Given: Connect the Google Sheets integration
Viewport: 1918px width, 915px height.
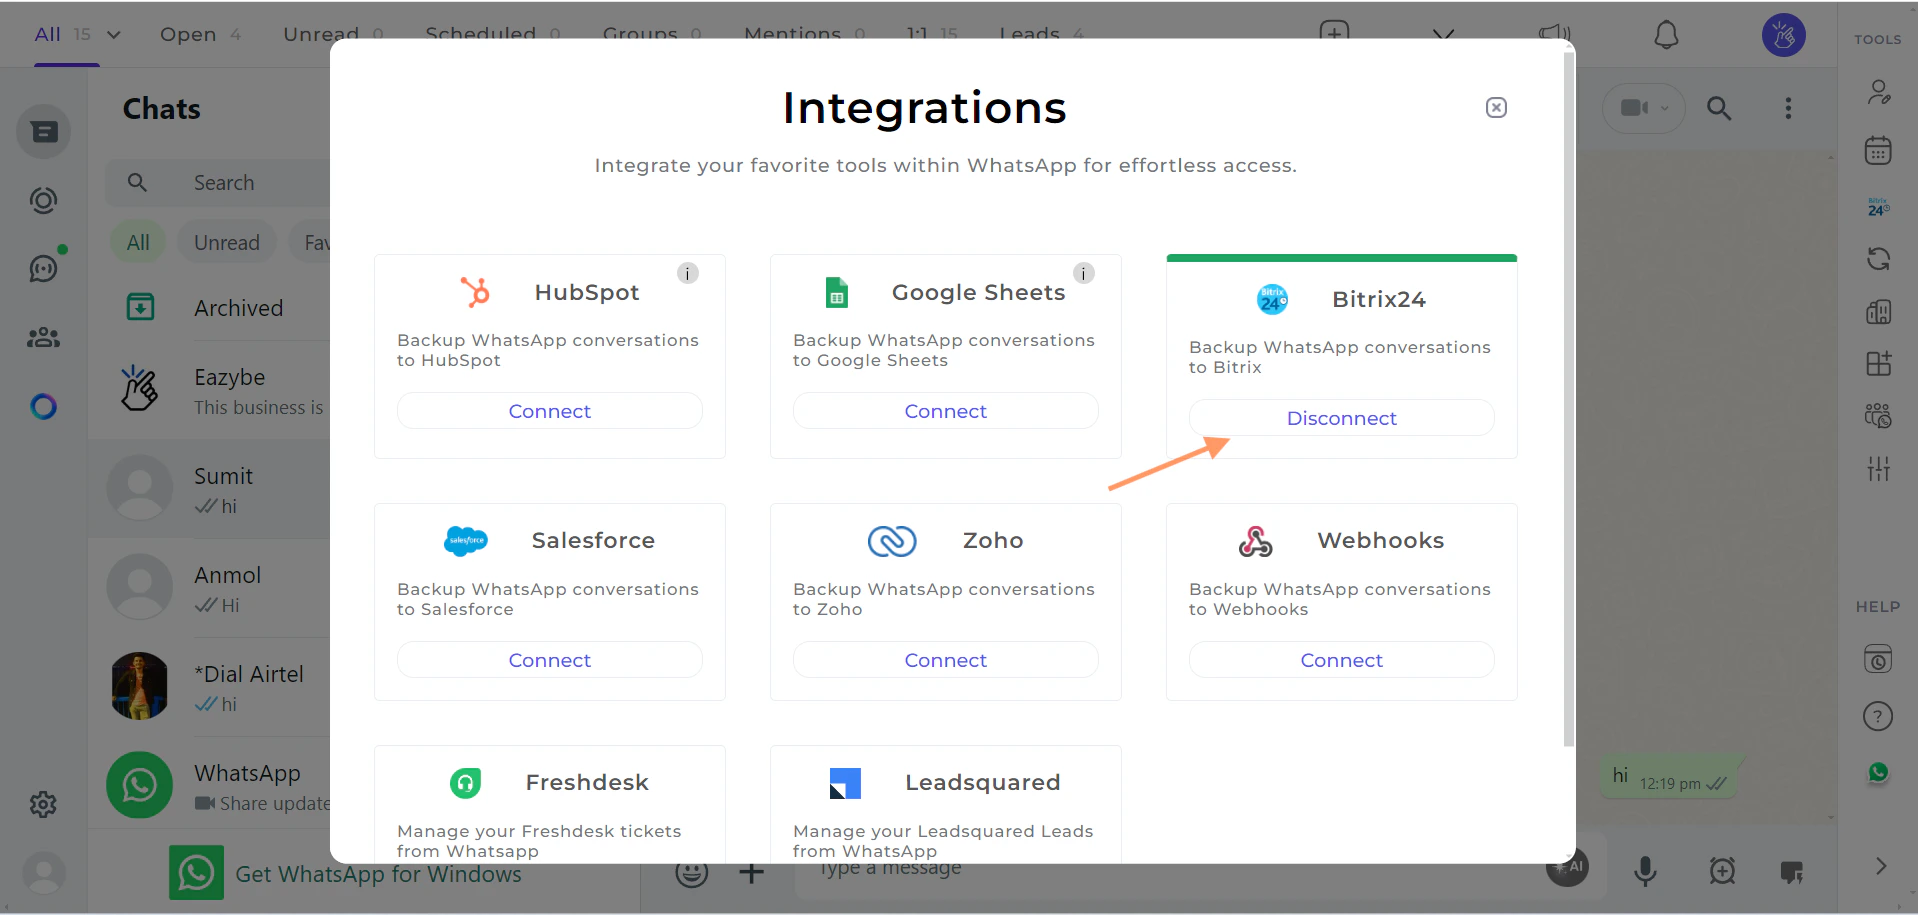Looking at the screenshot, I should 946,411.
